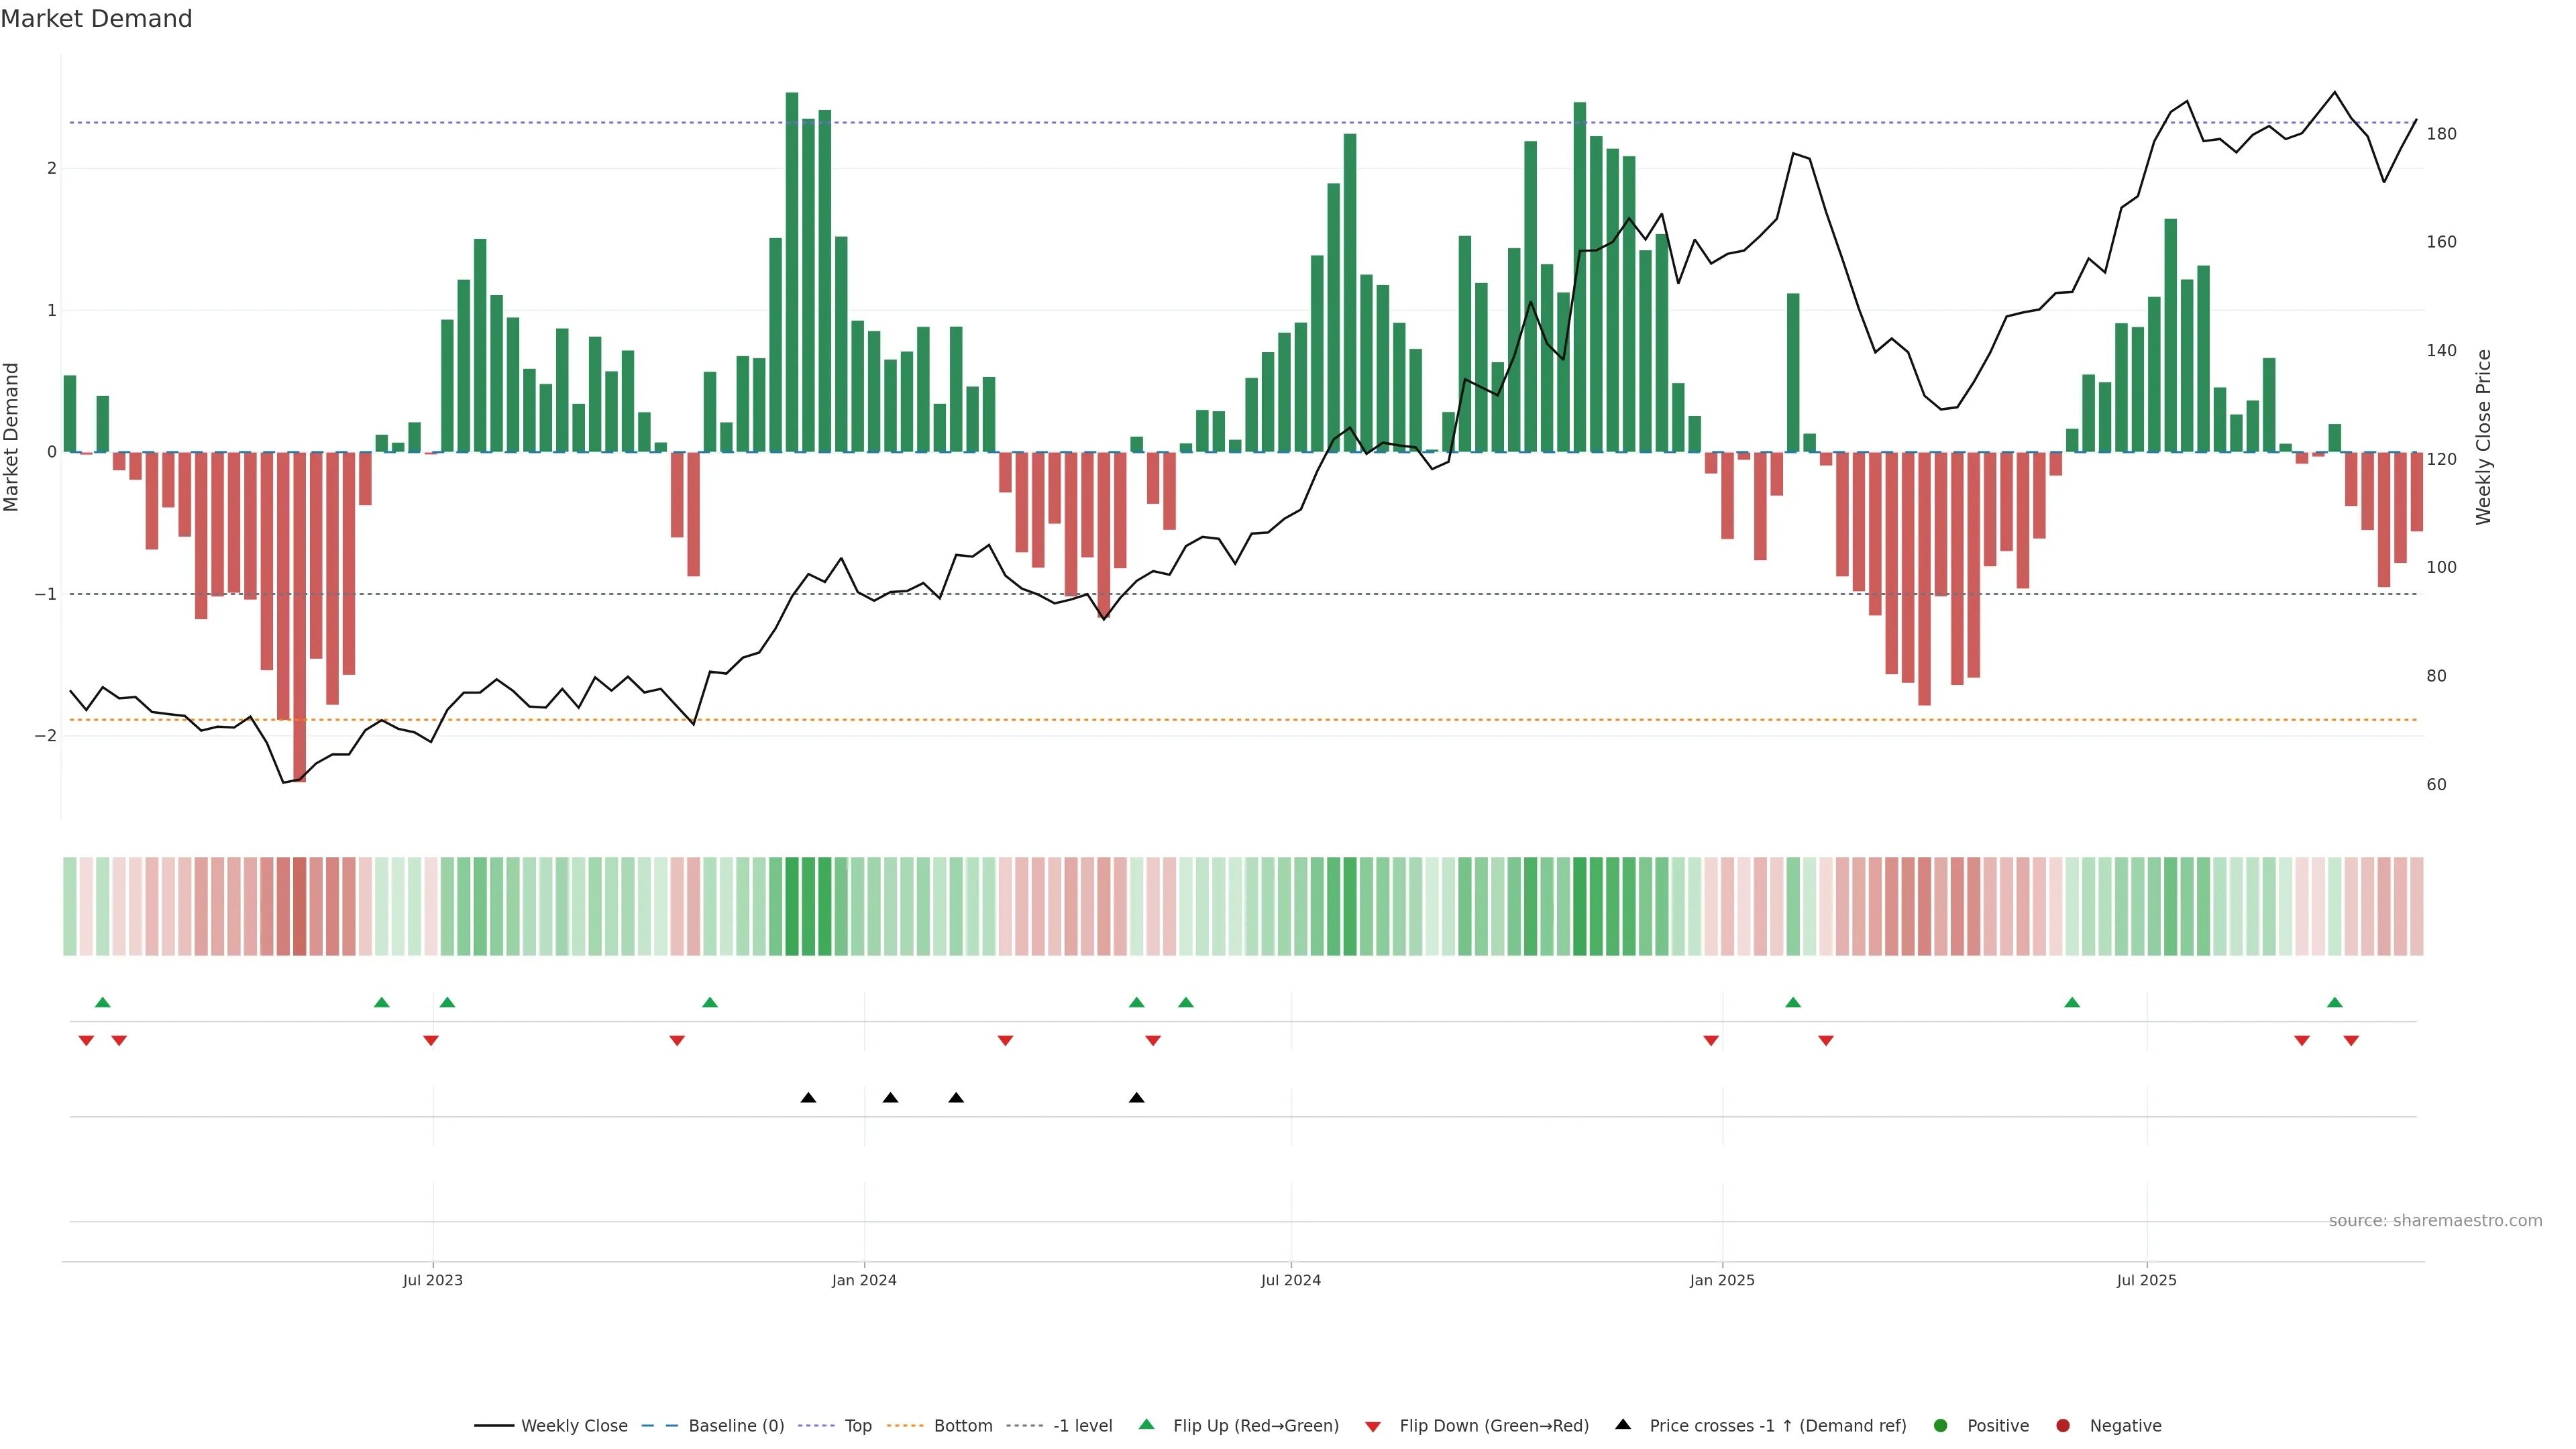This screenshot has width=2576, height=1449.
Task: Click the red Flip Down legend triangle
Action: point(1373,1426)
